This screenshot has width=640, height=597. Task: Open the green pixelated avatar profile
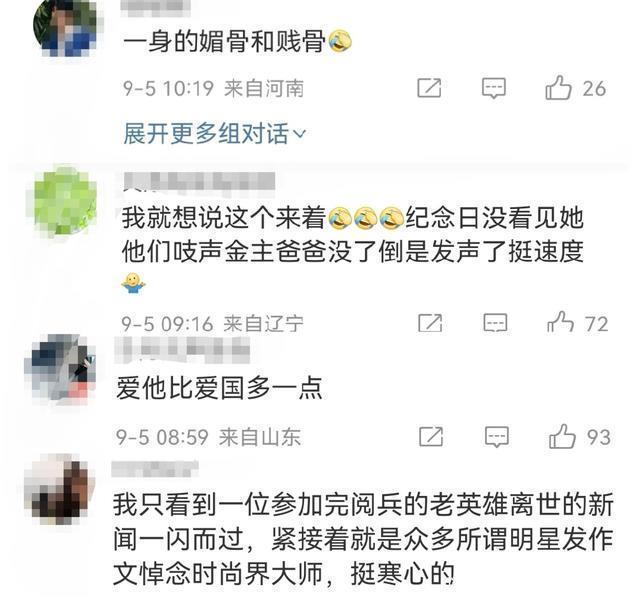(x=65, y=201)
